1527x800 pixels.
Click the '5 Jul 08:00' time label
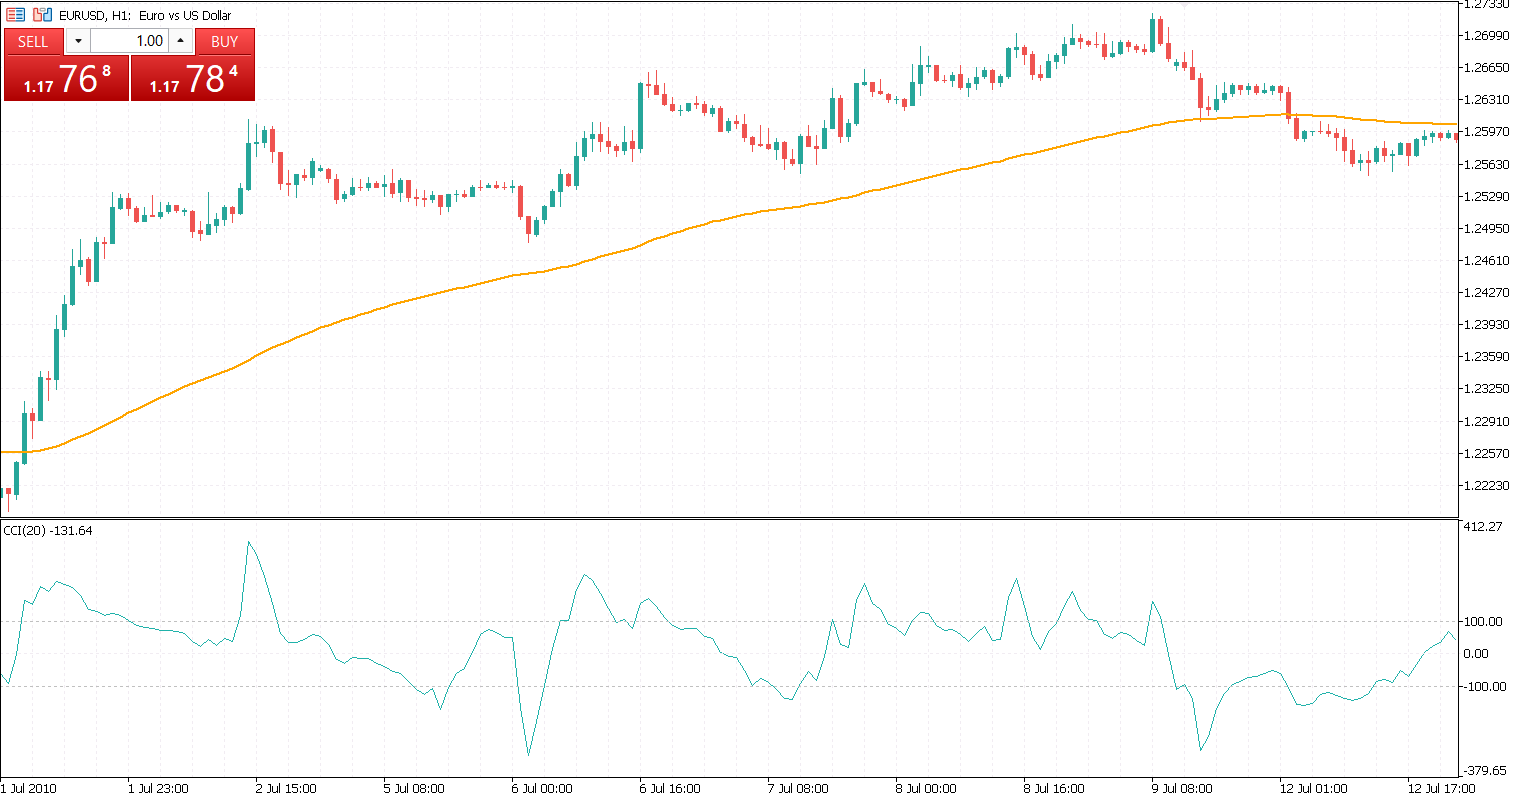tap(414, 788)
